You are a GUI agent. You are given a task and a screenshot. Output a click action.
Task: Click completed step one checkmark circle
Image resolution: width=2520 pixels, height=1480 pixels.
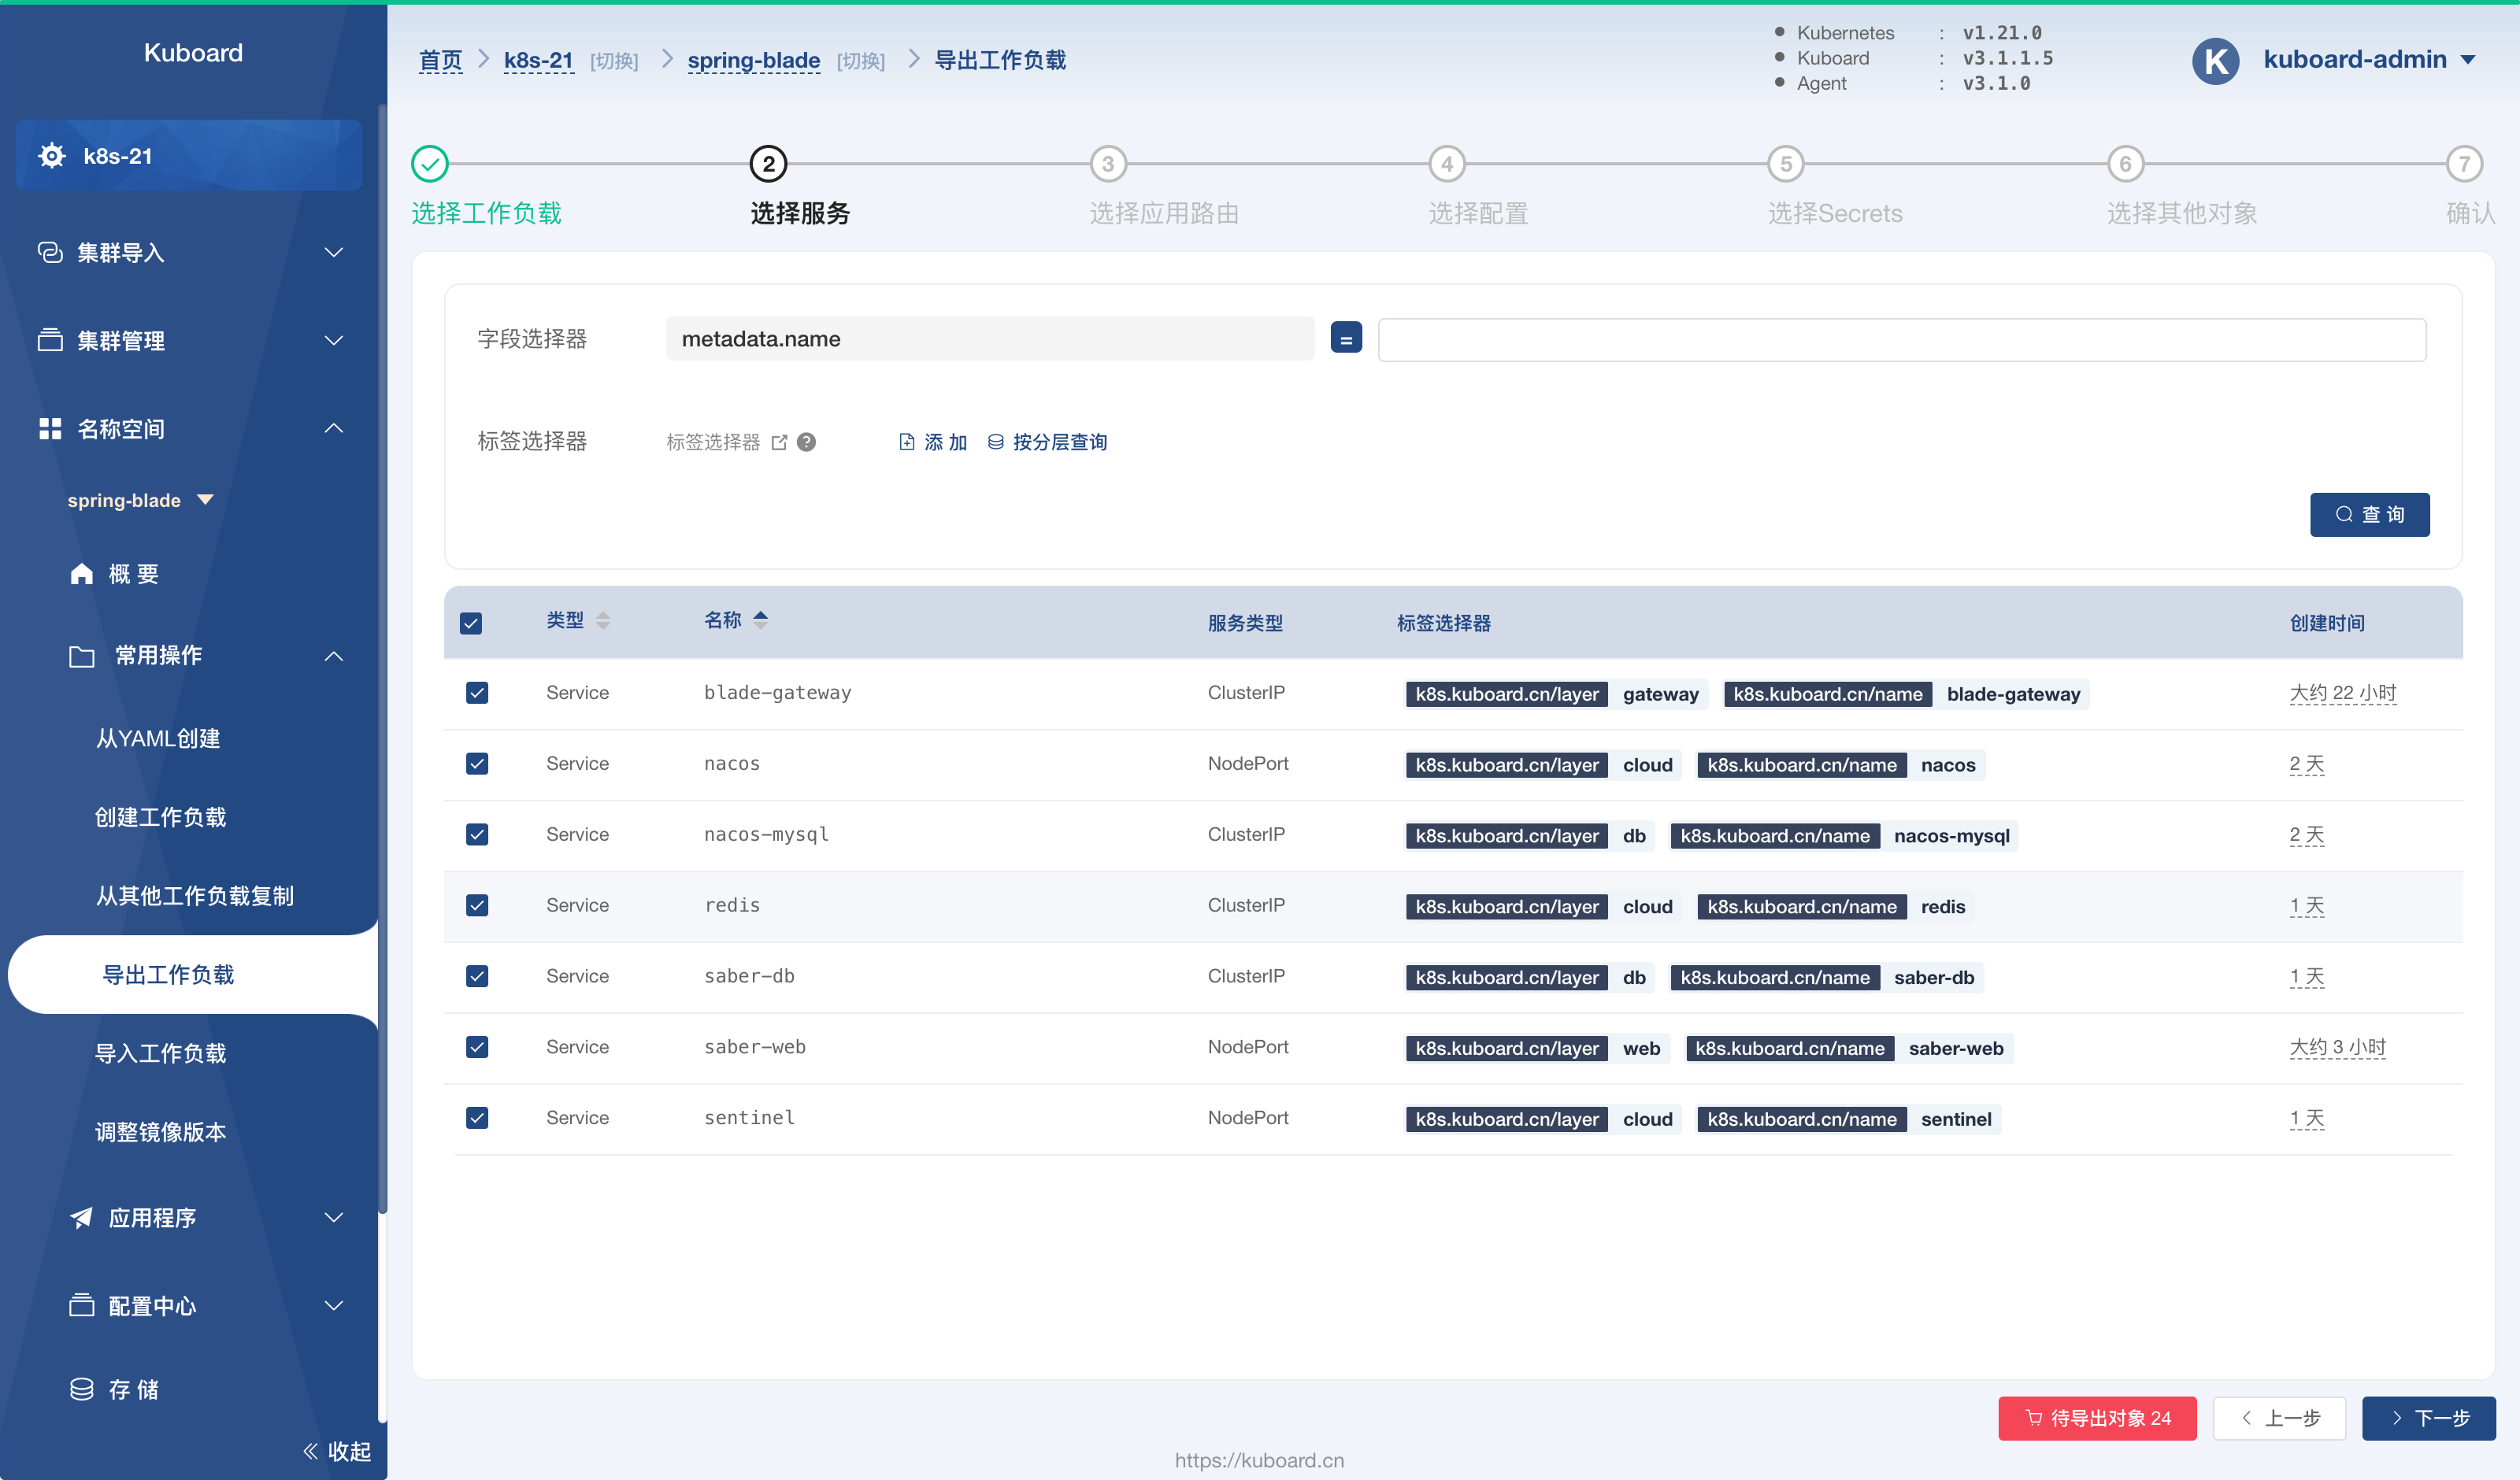click(430, 164)
